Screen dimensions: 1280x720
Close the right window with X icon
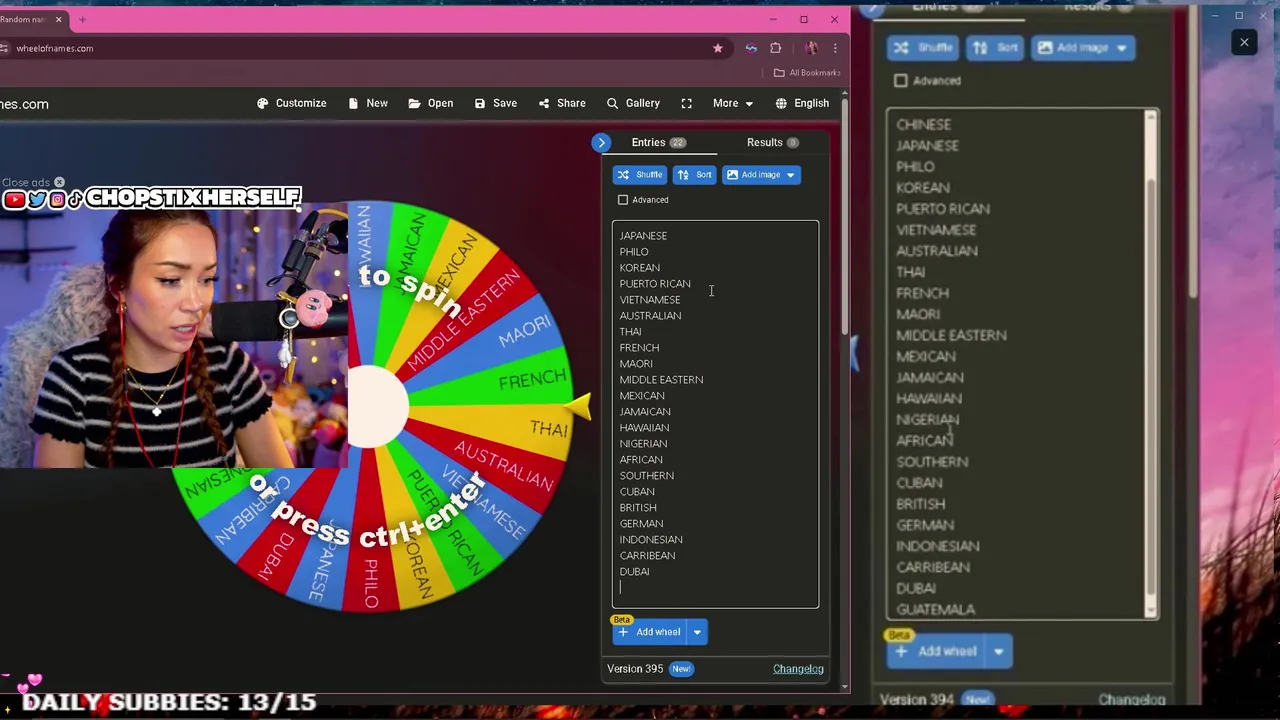(1244, 42)
